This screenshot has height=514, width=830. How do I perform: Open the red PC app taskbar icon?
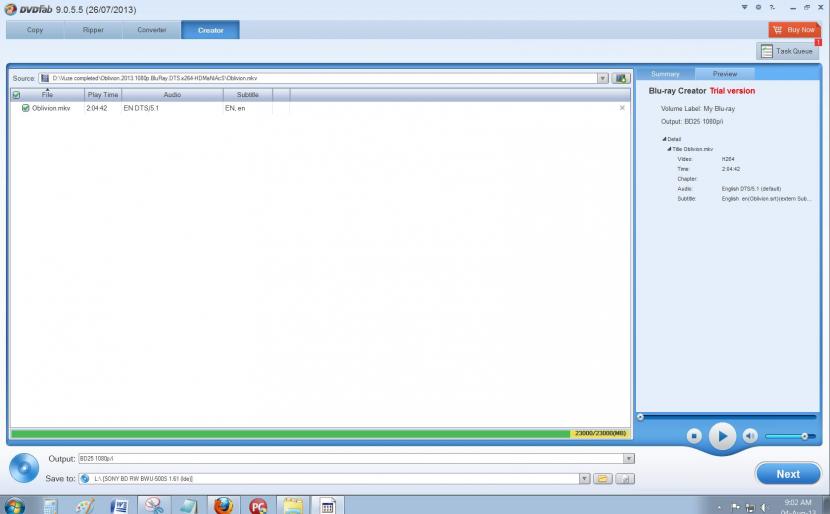(x=258, y=506)
